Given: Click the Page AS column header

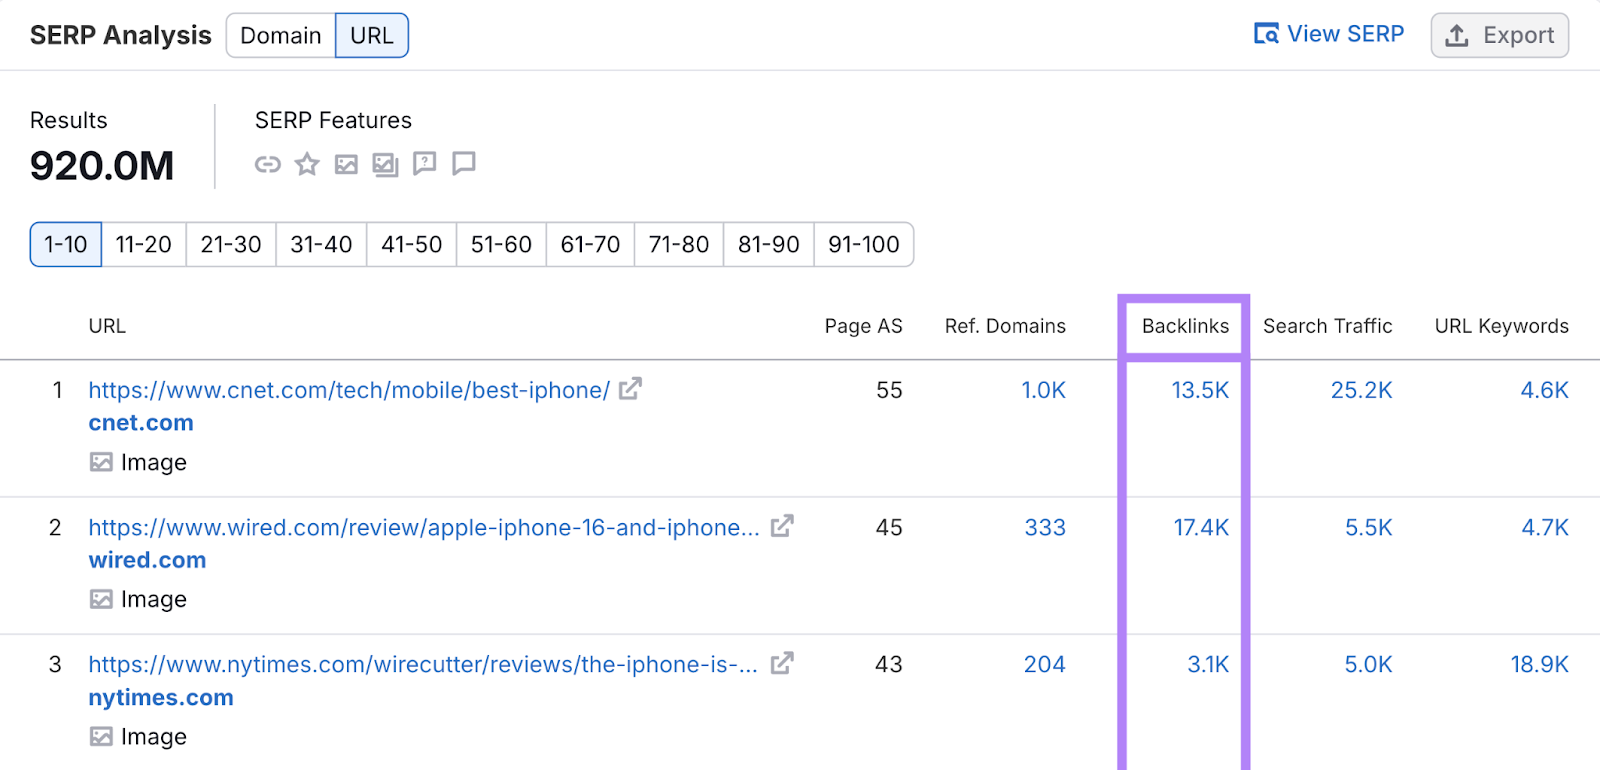Looking at the screenshot, I should click(x=864, y=326).
